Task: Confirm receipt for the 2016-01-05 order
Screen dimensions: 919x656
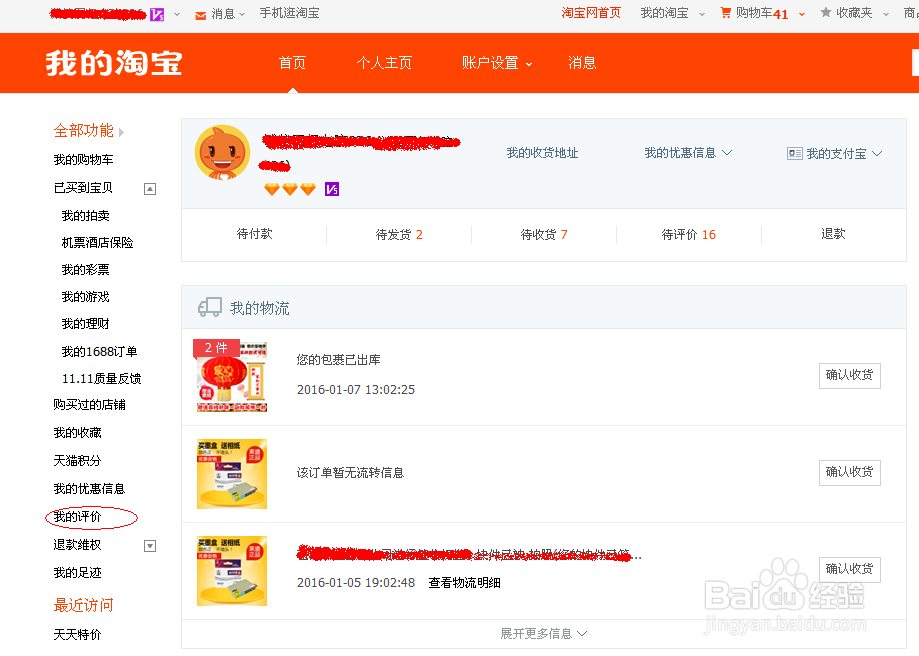Action: (x=849, y=569)
